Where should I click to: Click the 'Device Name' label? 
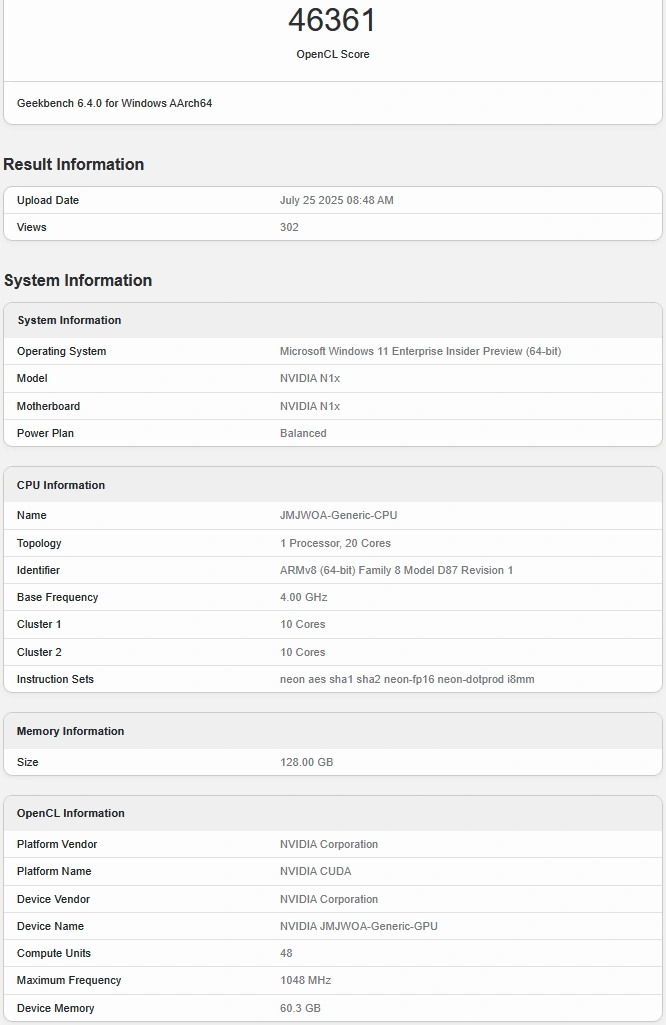(x=50, y=926)
